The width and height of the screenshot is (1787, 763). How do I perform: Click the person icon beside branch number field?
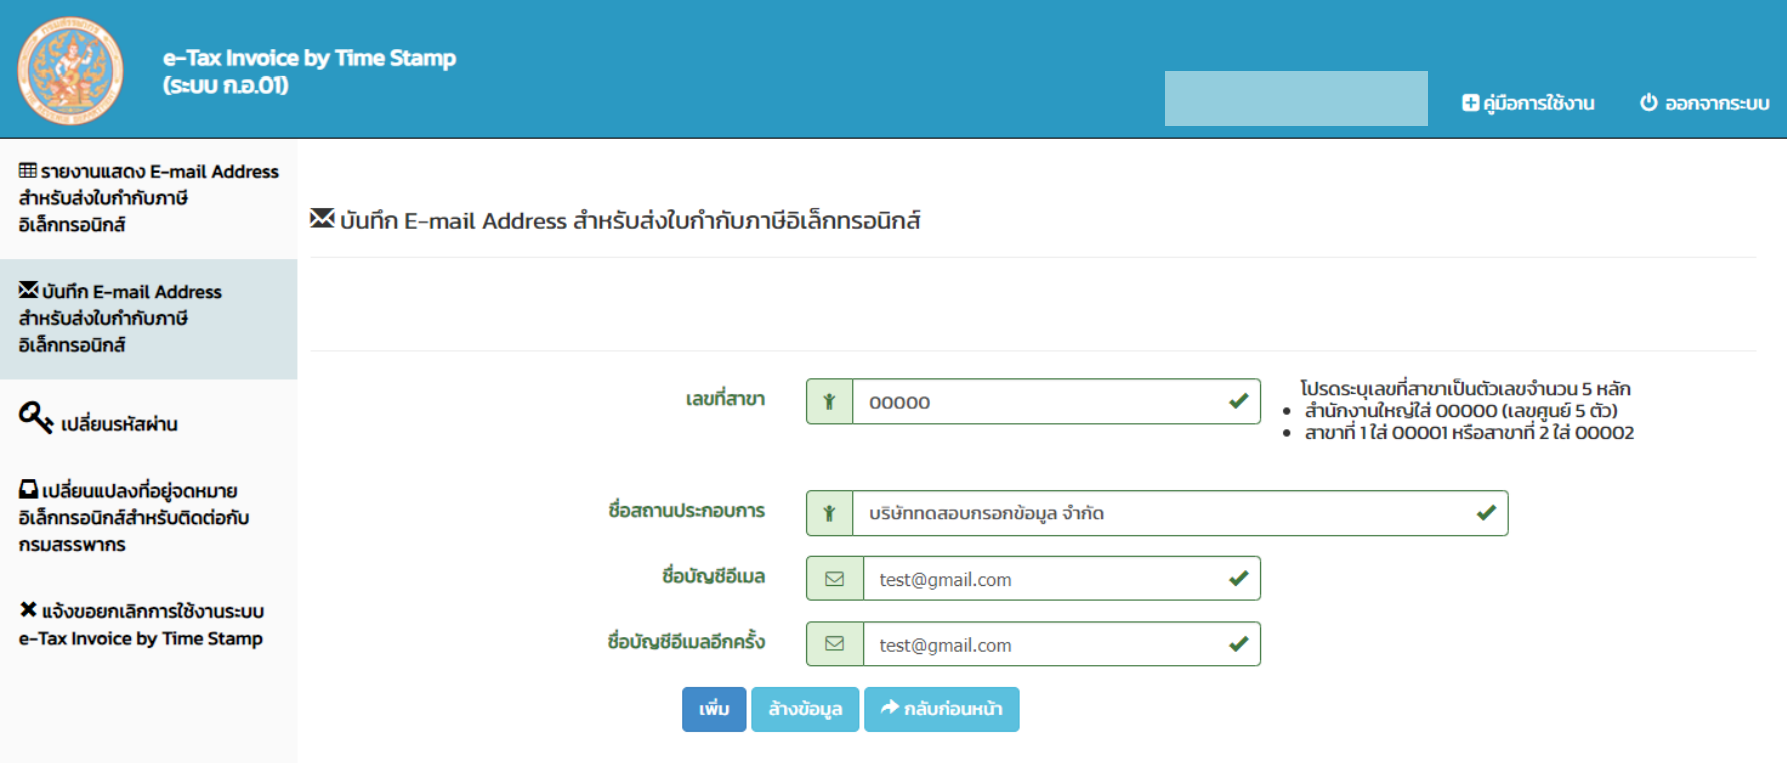tap(829, 402)
